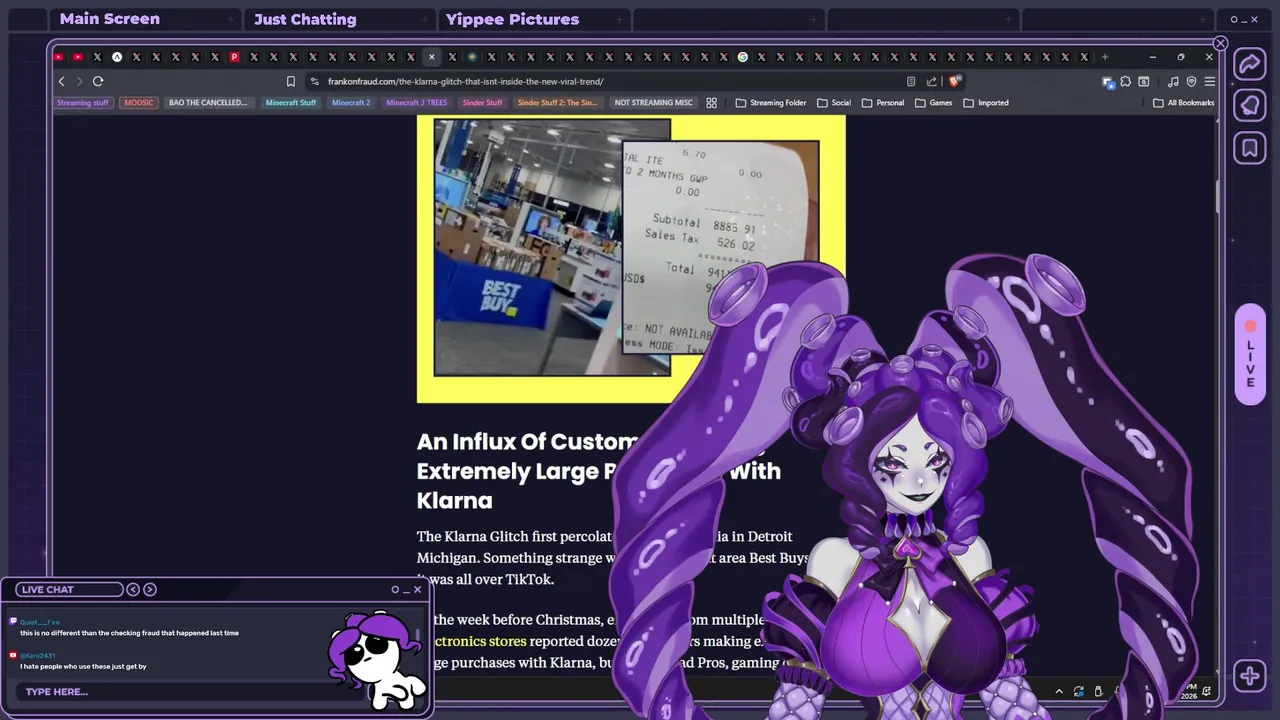Expand the Social bookmarks folder
Screen dimensions: 1280x720
834,102
